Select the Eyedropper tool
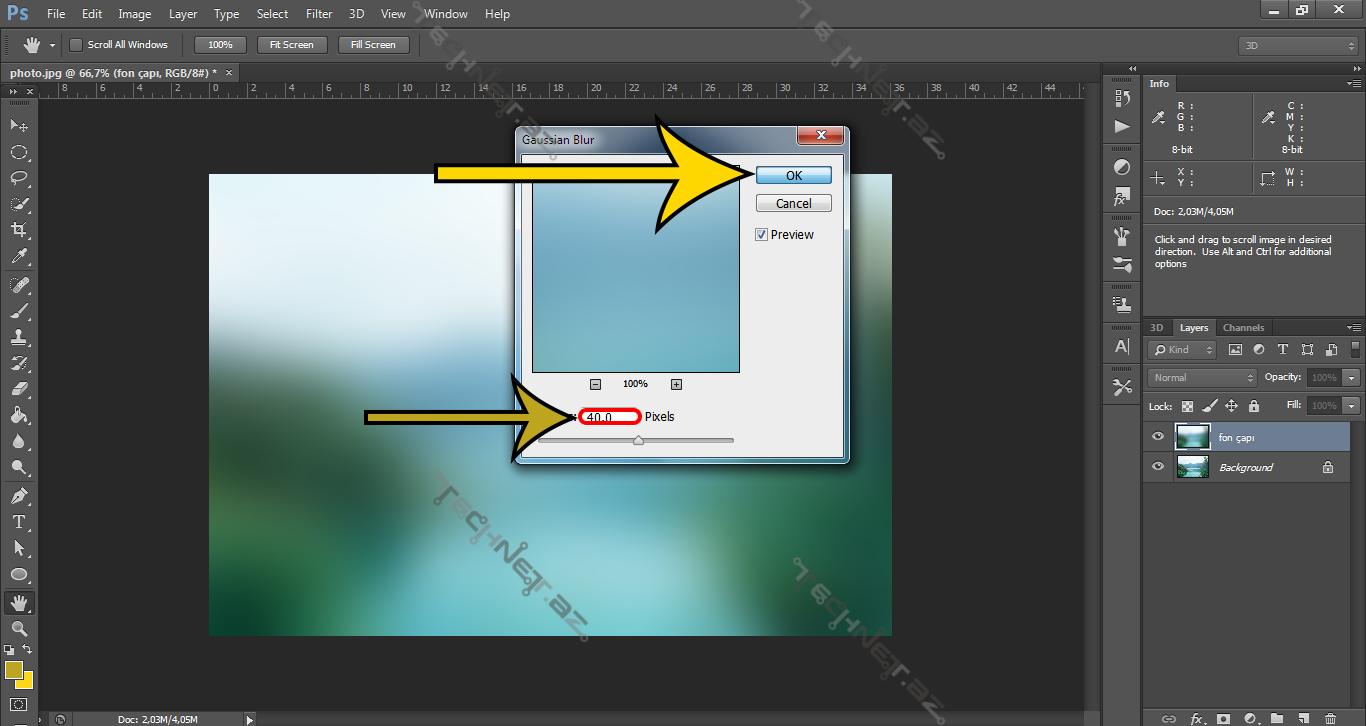The width and height of the screenshot is (1366, 726). pyautogui.click(x=19, y=257)
